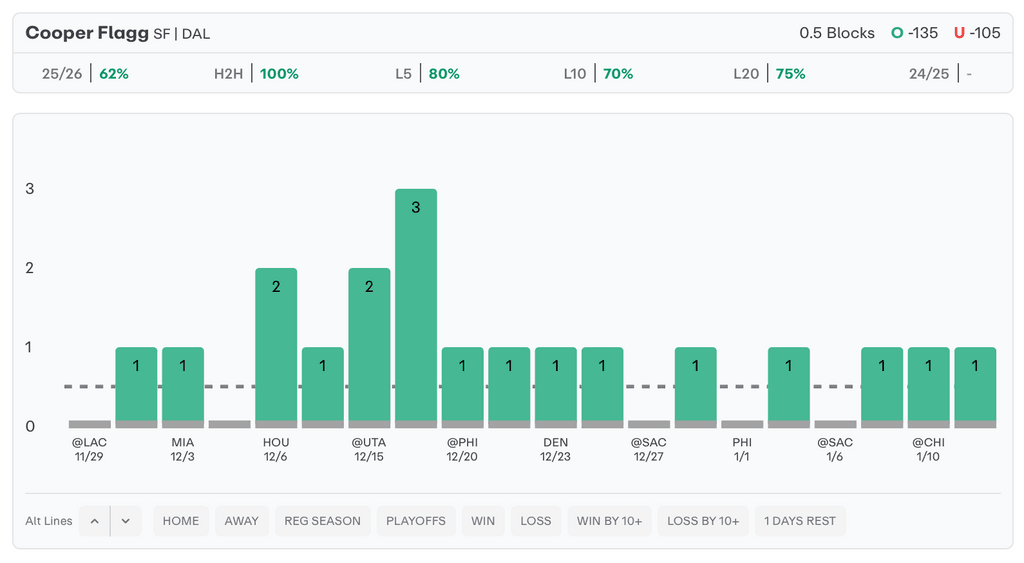Open the L20 75% split

(769, 74)
